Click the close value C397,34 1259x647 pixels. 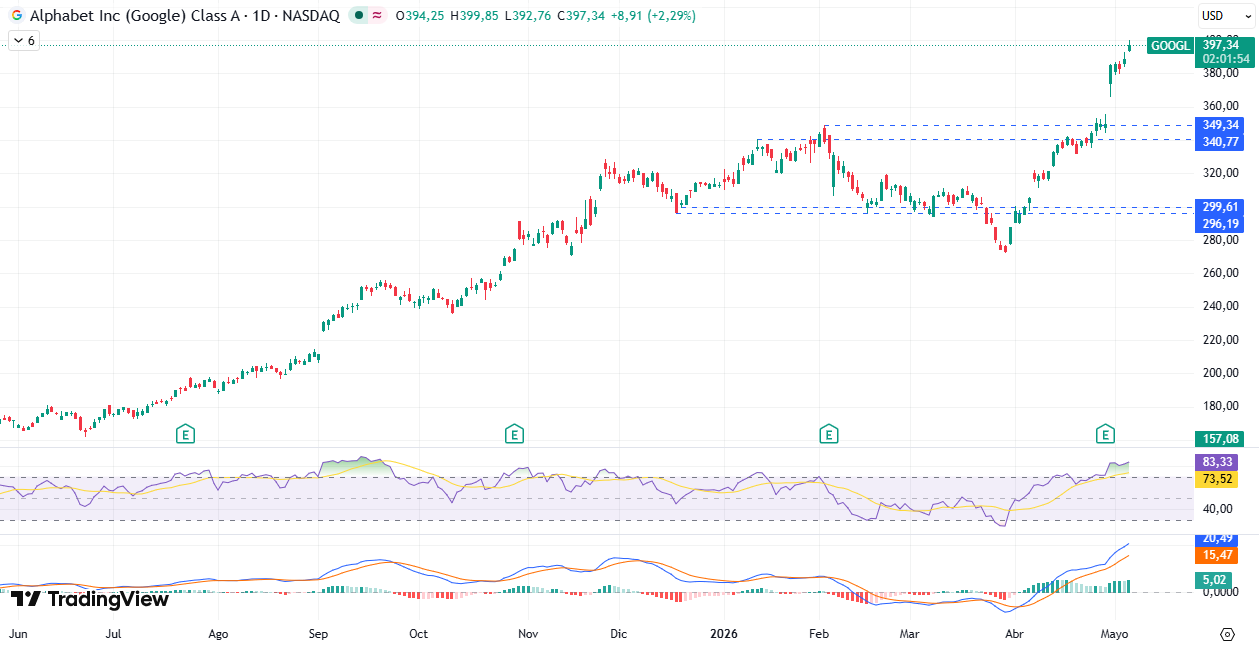(x=580, y=16)
